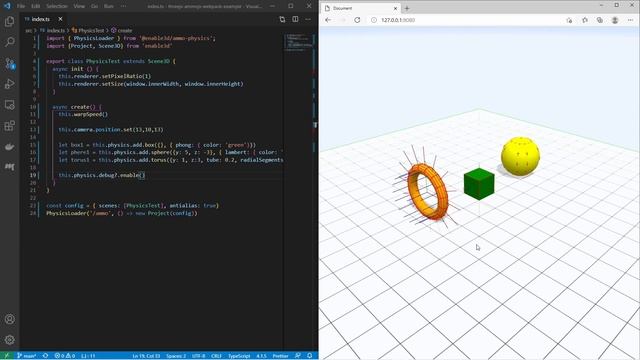The width and height of the screenshot is (640, 360).
Task: Click the npm icon in the activity bar
Action: 9,167
